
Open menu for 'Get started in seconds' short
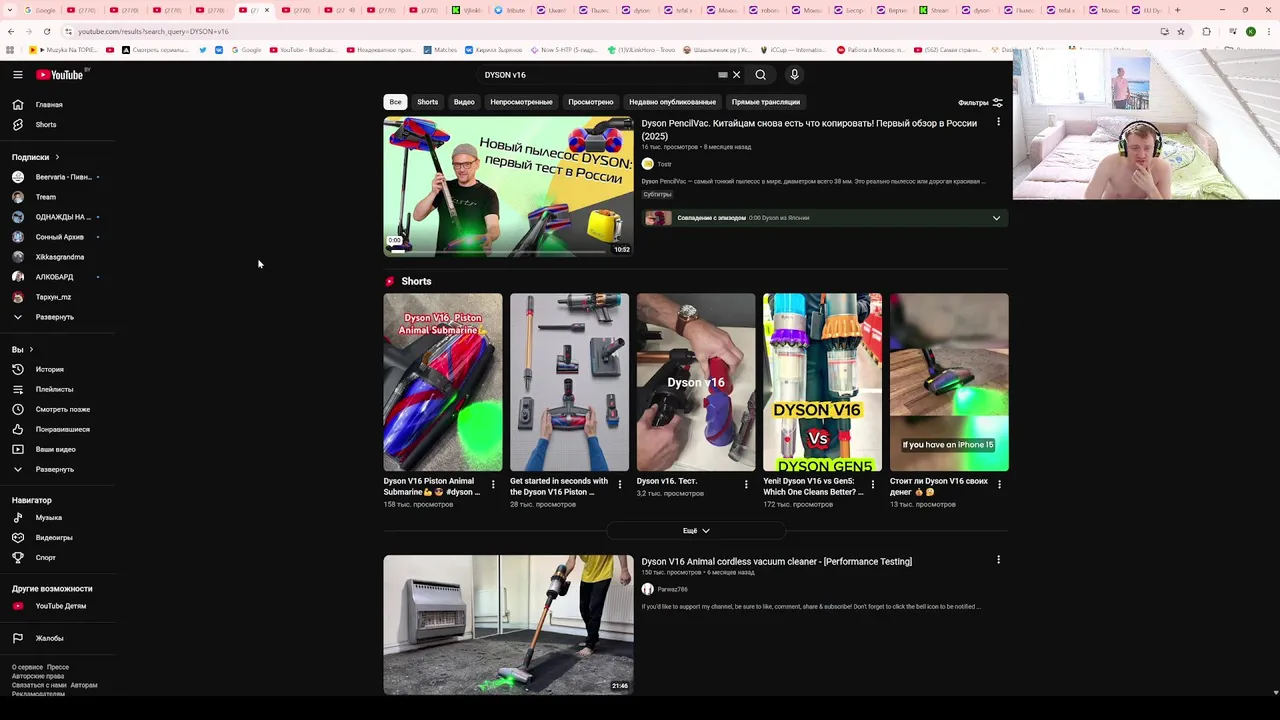619,485
